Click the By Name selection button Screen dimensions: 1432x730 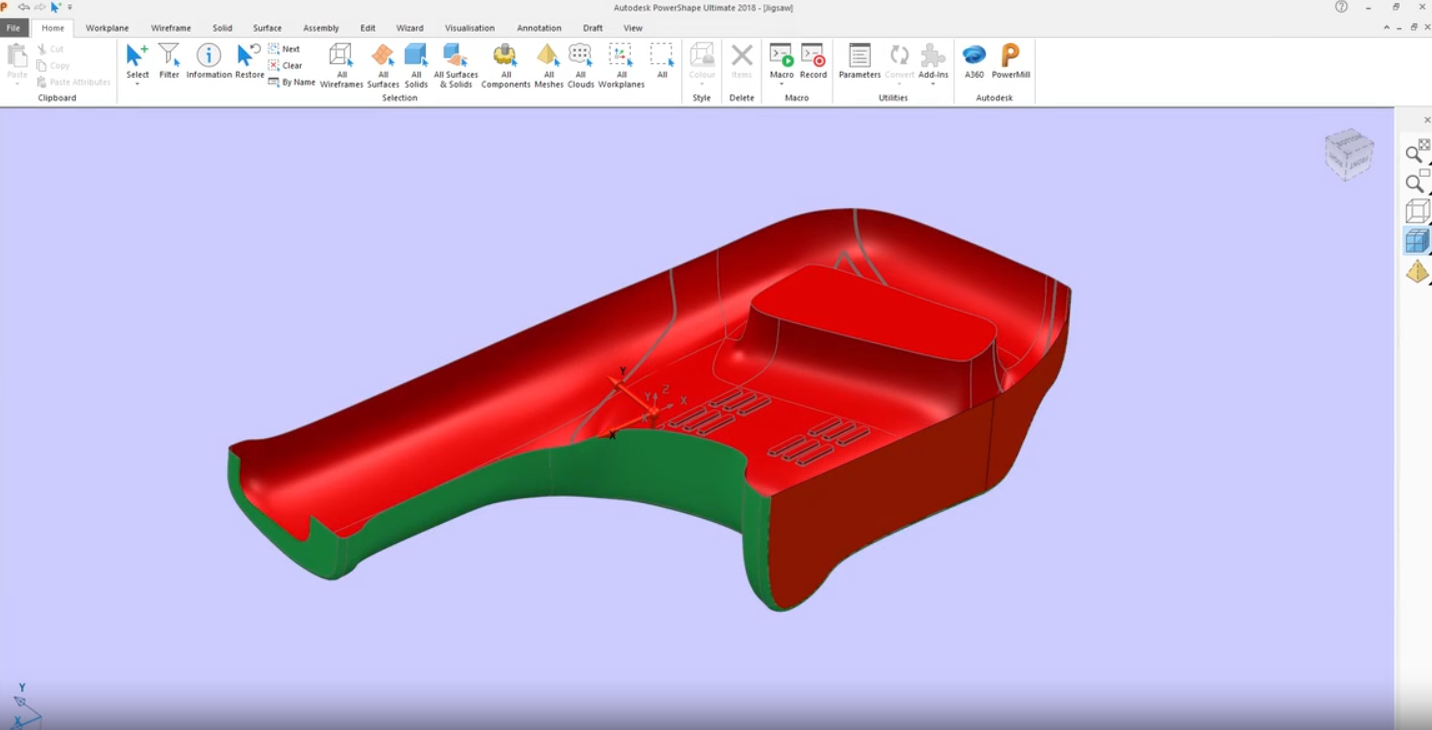tap(292, 82)
